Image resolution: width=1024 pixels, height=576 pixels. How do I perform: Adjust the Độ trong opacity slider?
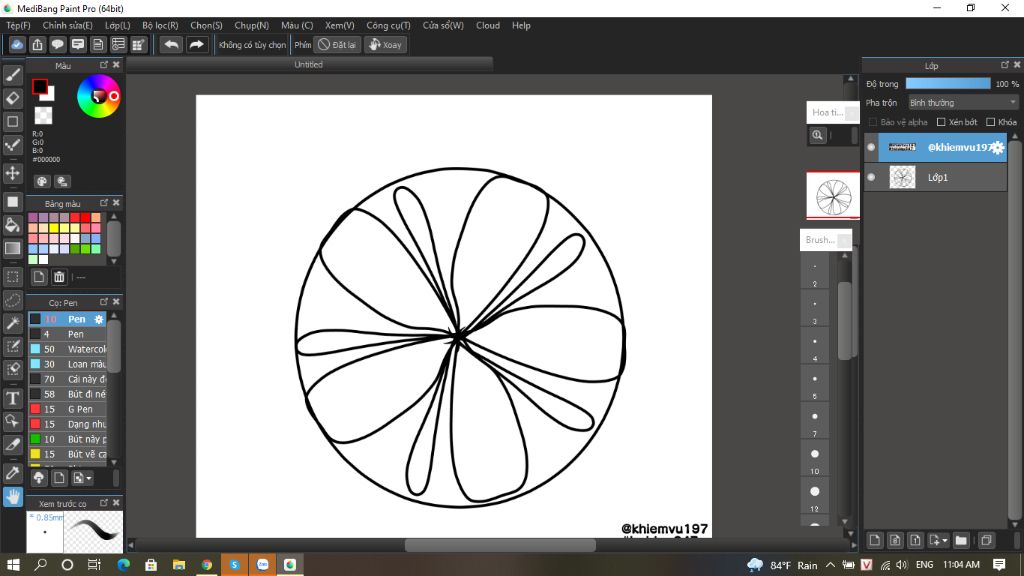coord(948,84)
